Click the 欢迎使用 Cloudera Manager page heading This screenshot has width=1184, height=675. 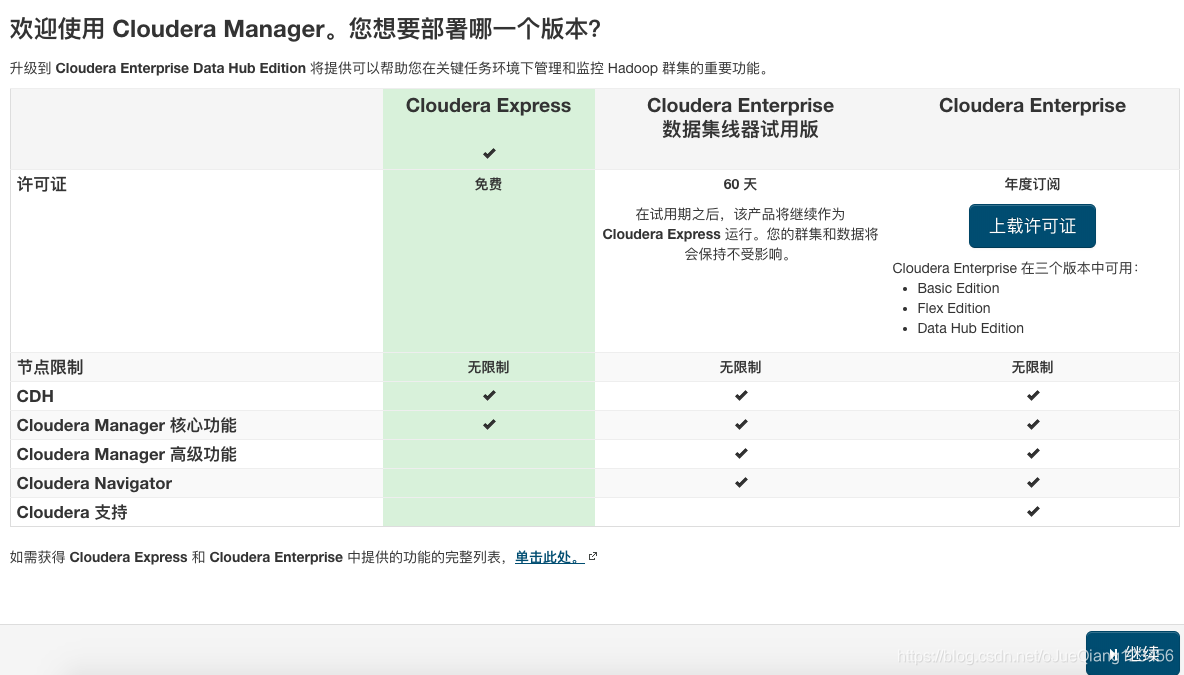305,29
